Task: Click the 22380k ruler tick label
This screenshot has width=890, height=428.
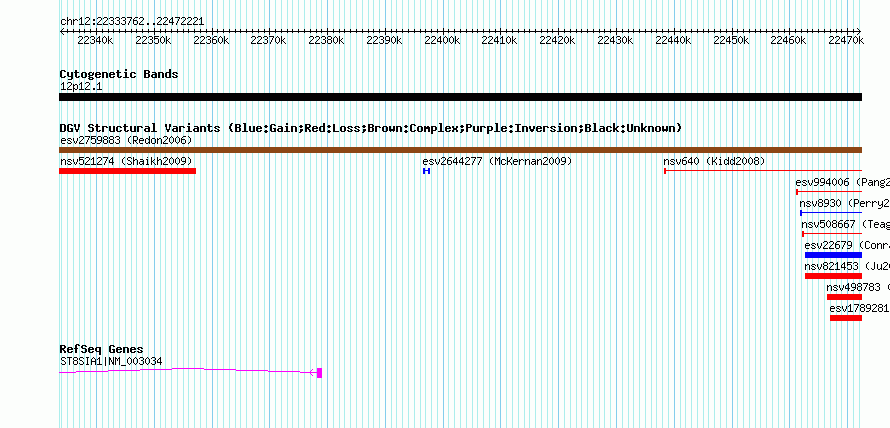Action: pyautogui.click(x=326, y=40)
